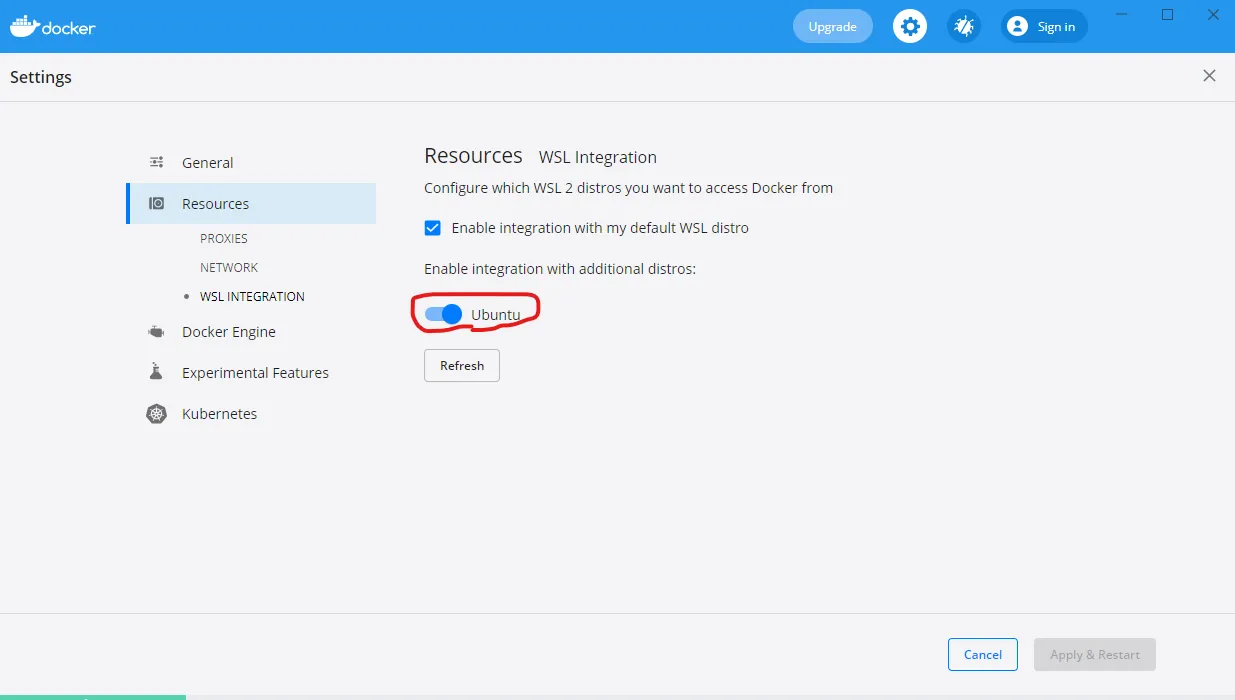
Task: Click the 'WSL Integration' heading text
Action: (598, 157)
